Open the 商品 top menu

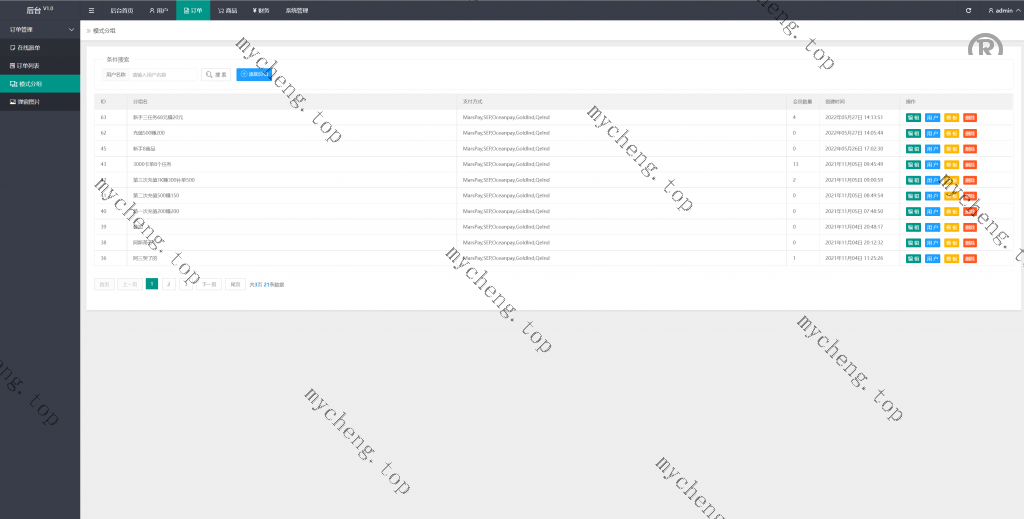(228, 10)
